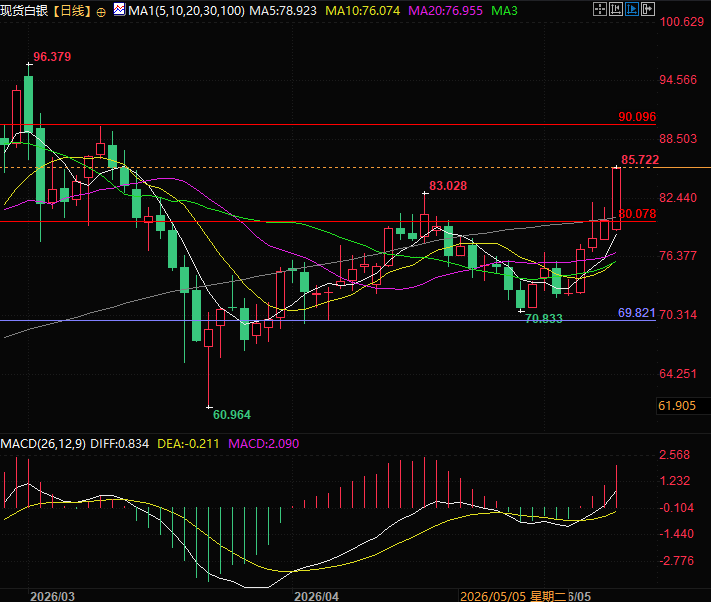Click the second chart tool icon at top right

click(x=615, y=9)
